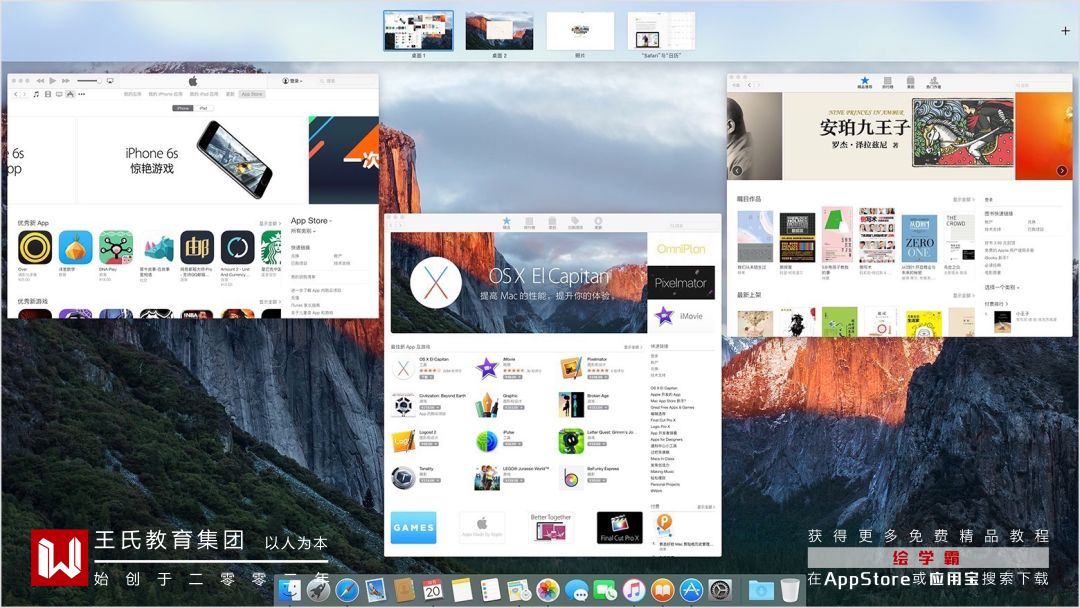The height and width of the screenshot is (608, 1080).
Task: Select the Movies icon in iTunes
Action: pyautogui.click(x=48, y=94)
